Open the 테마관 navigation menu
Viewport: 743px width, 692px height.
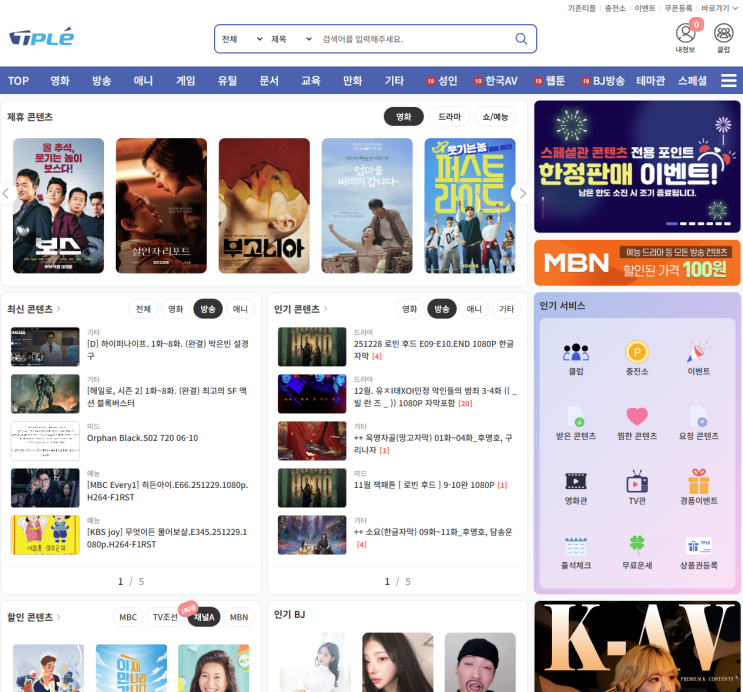[651, 81]
